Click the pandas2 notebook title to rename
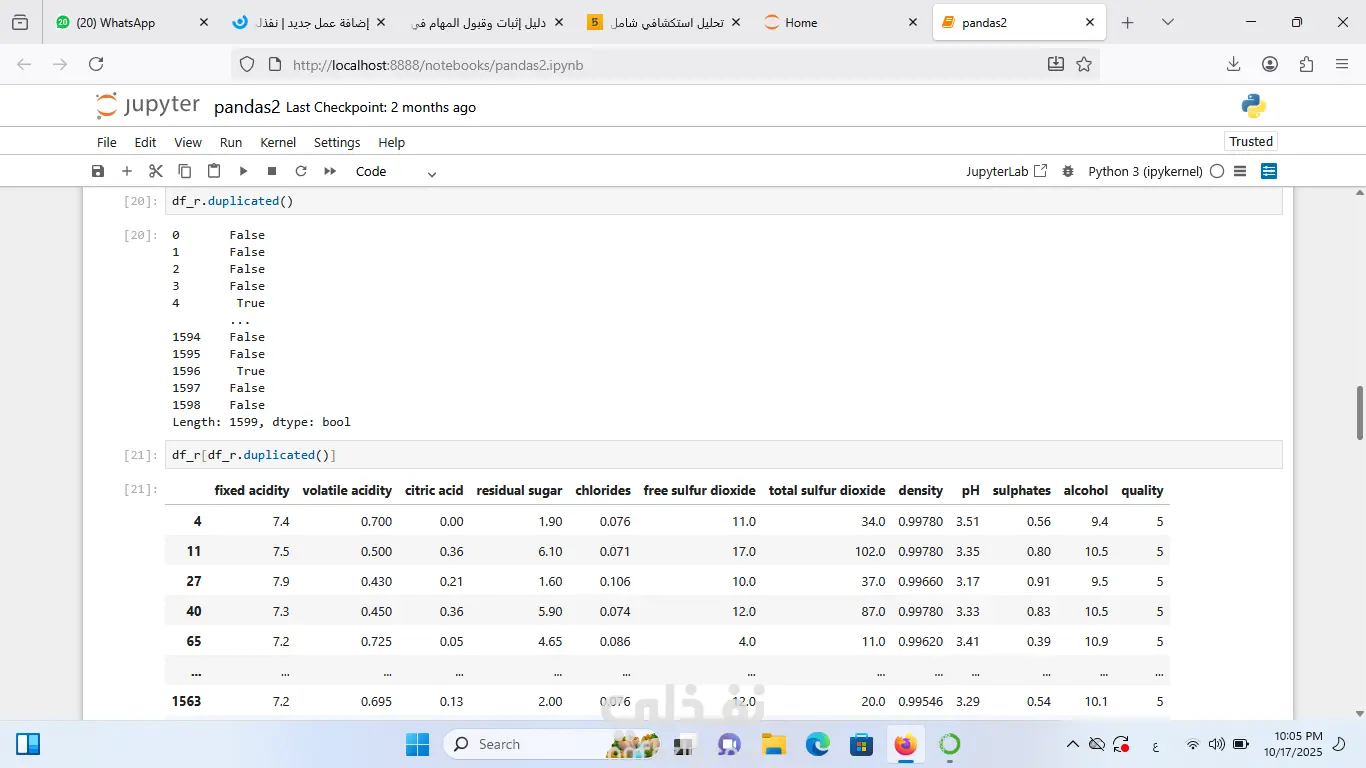This screenshot has width=1366, height=768. tap(247, 107)
